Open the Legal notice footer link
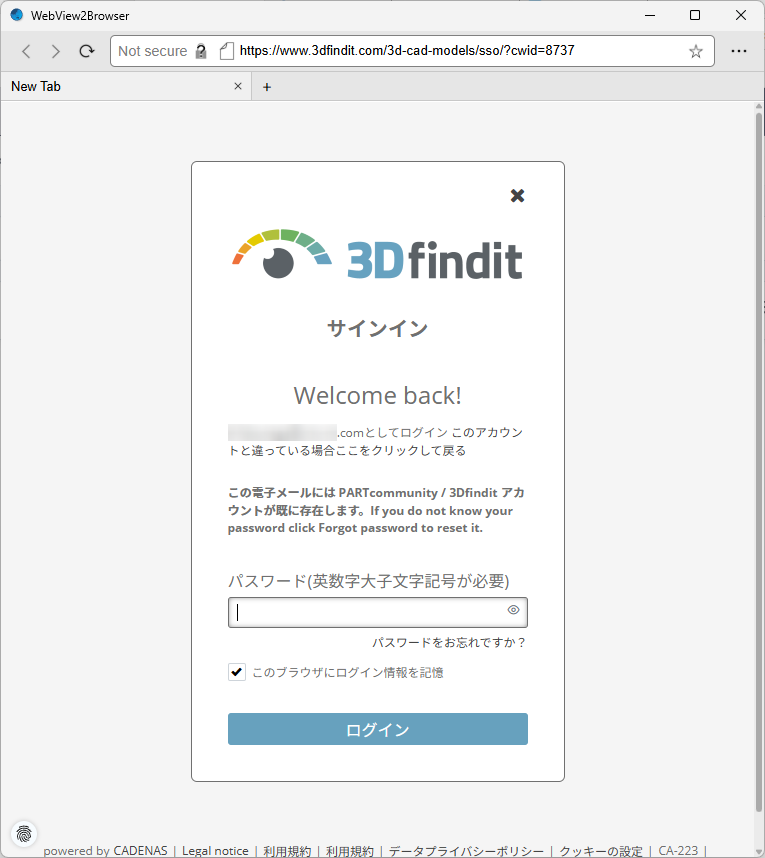This screenshot has height=858, width=765. click(215, 851)
